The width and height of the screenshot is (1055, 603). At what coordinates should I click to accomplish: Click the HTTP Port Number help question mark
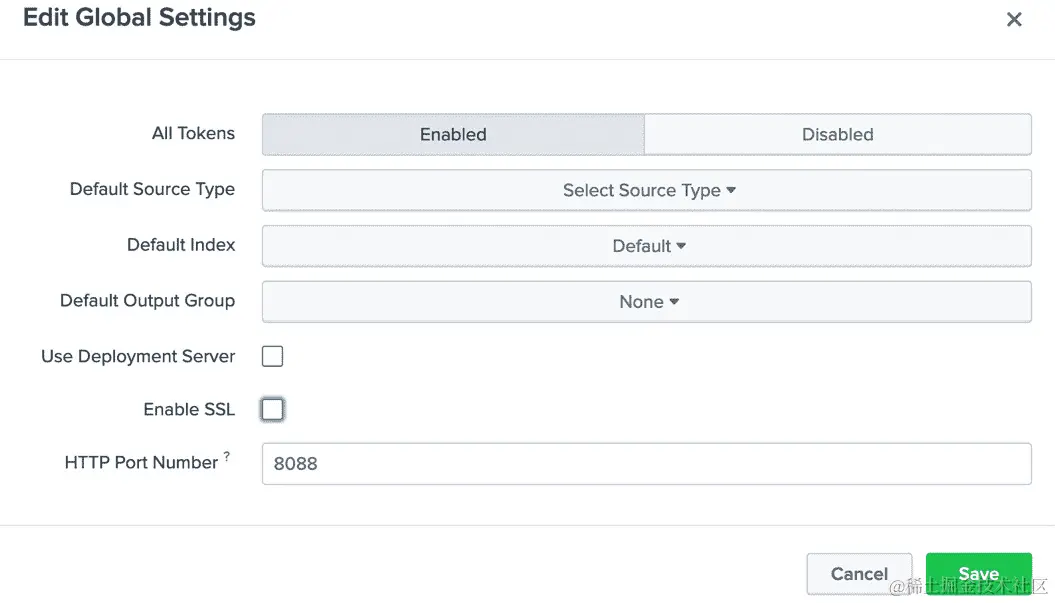(x=227, y=457)
